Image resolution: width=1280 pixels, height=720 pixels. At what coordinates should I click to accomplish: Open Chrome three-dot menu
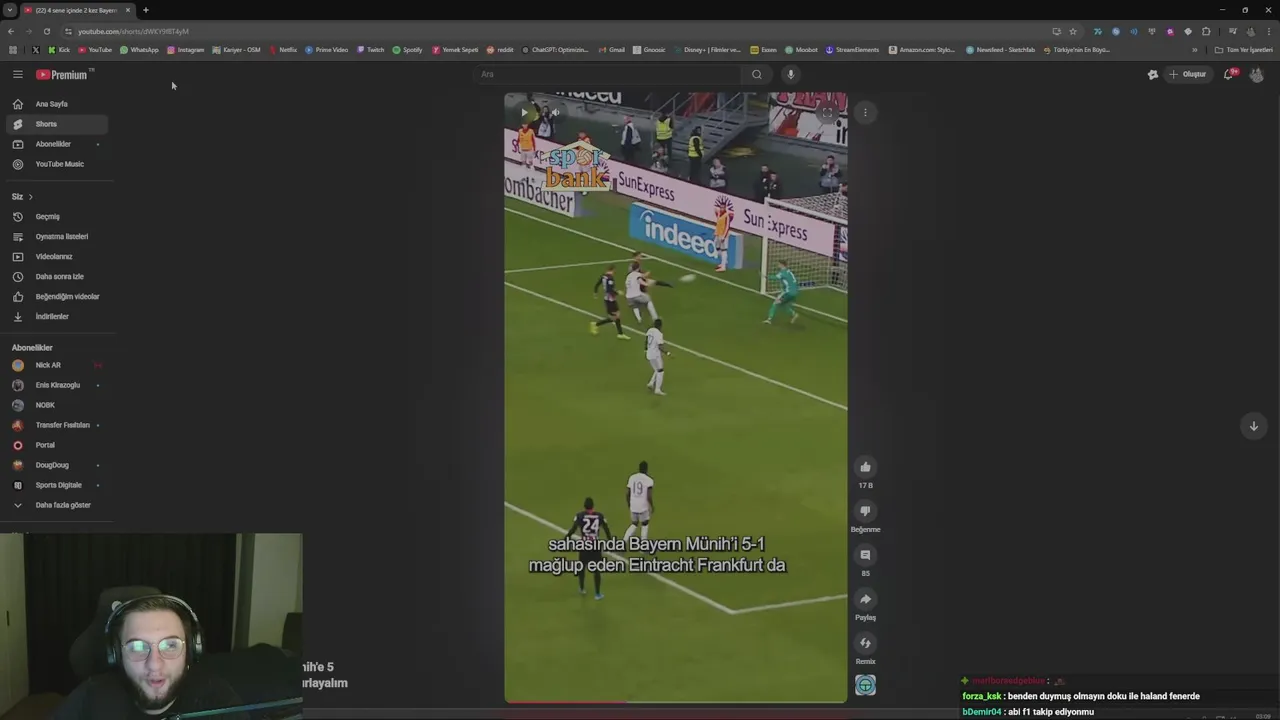point(1269,31)
